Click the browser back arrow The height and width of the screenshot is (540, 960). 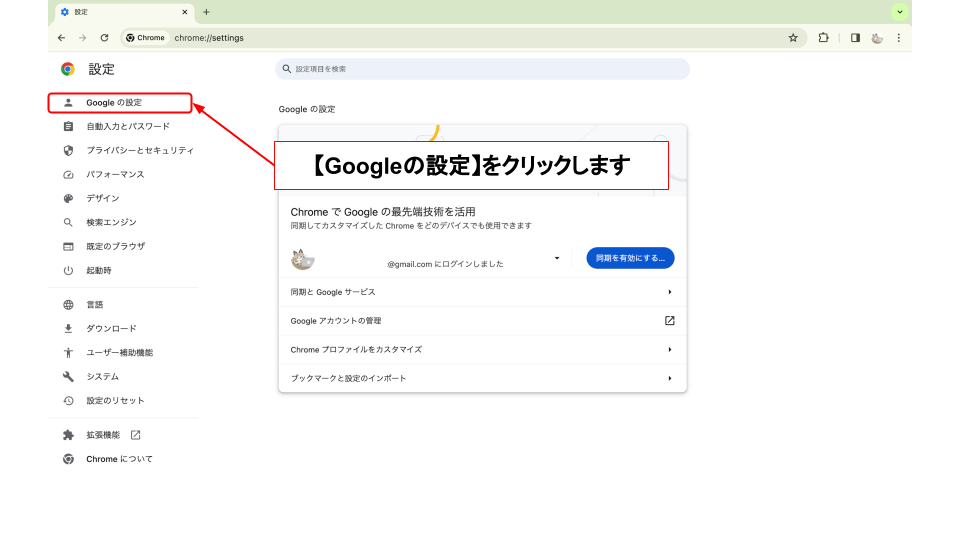62,38
